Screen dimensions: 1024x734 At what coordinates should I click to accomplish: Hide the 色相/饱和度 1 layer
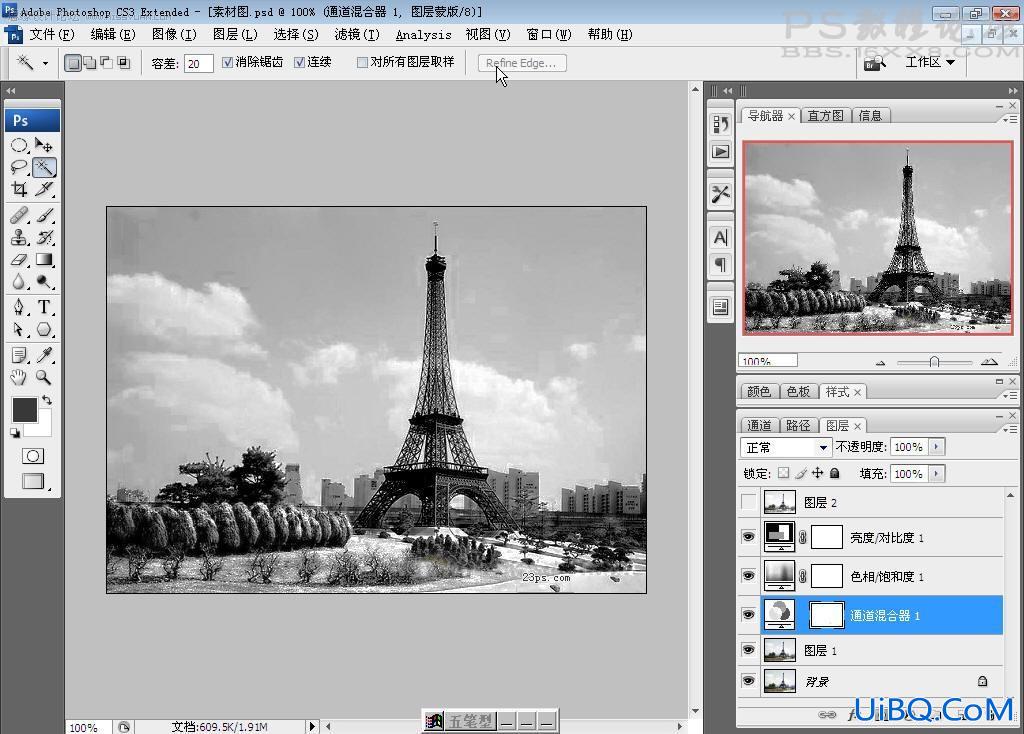tap(748, 575)
